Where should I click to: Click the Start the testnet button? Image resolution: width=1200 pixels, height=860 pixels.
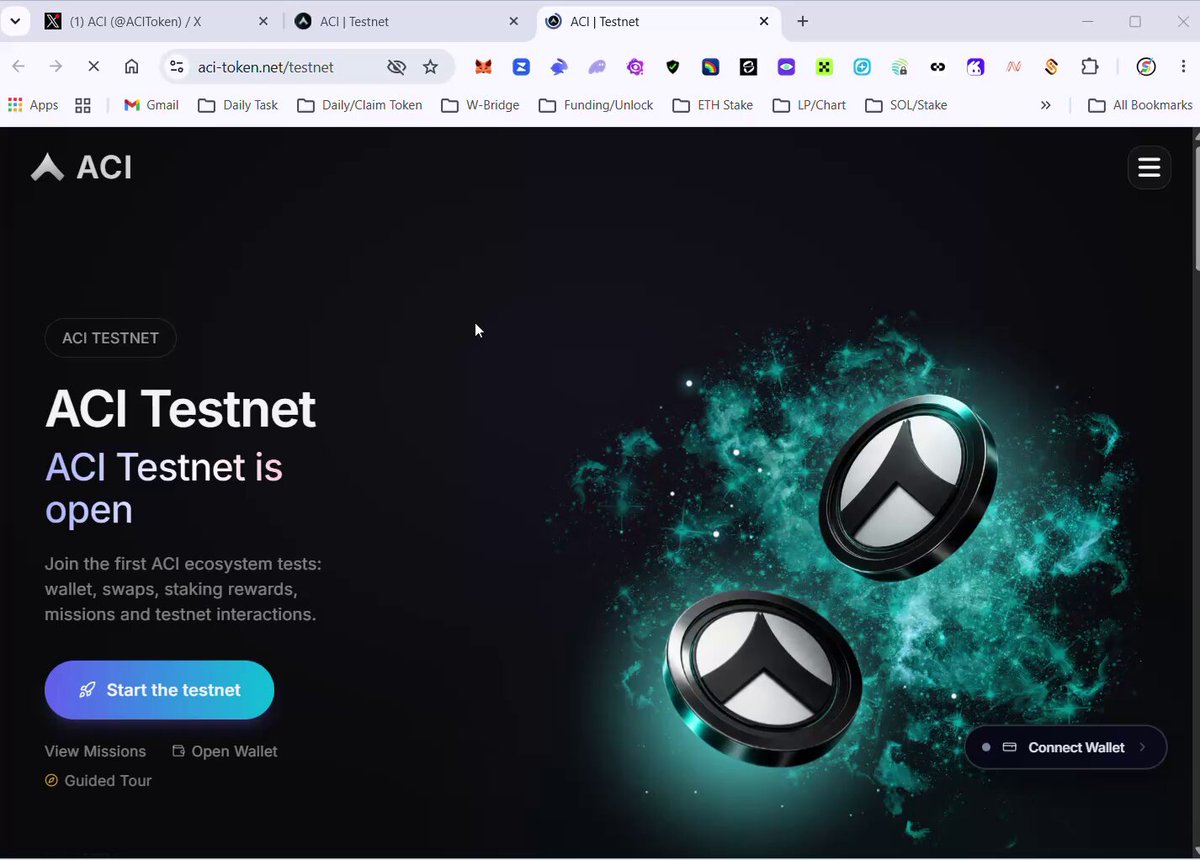tap(159, 690)
